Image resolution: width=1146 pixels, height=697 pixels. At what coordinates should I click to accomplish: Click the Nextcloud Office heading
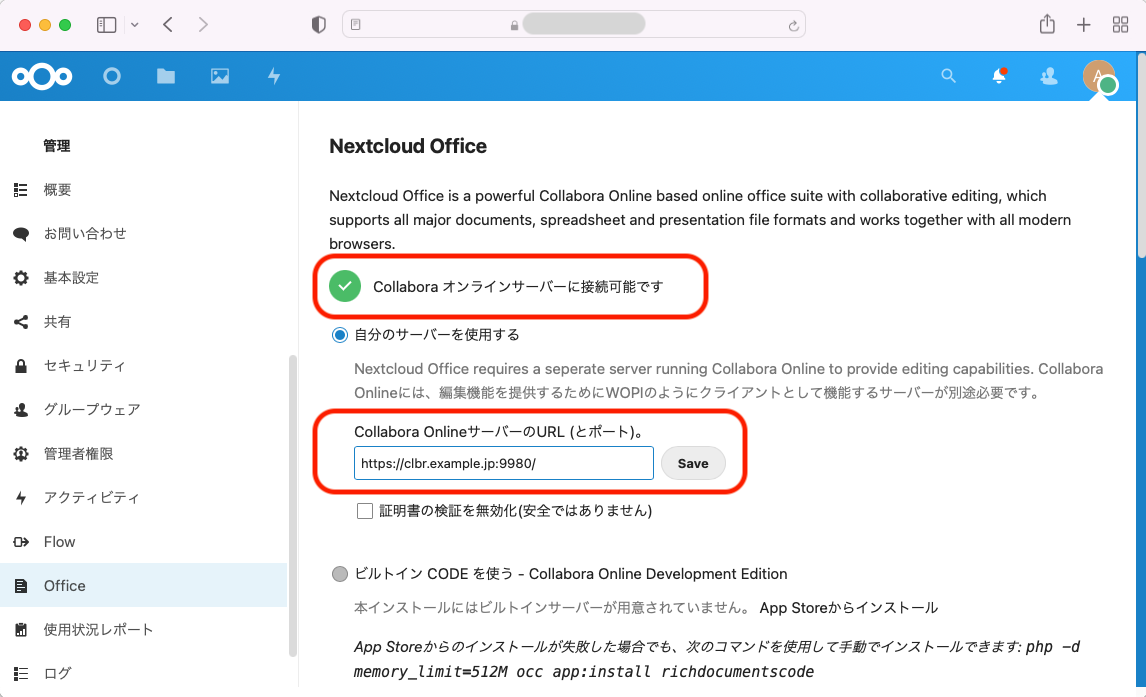pos(408,146)
